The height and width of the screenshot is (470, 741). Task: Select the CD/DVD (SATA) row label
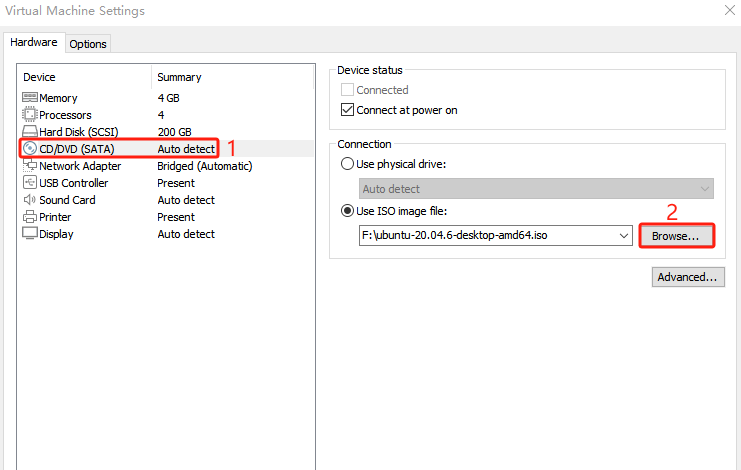pyautogui.click(x=77, y=149)
